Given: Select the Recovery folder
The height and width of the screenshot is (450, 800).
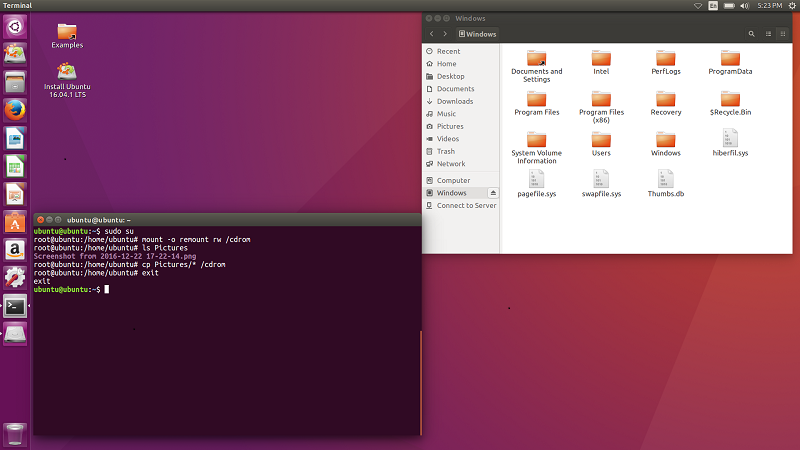Looking at the screenshot, I should pyautogui.click(x=666, y=104).
